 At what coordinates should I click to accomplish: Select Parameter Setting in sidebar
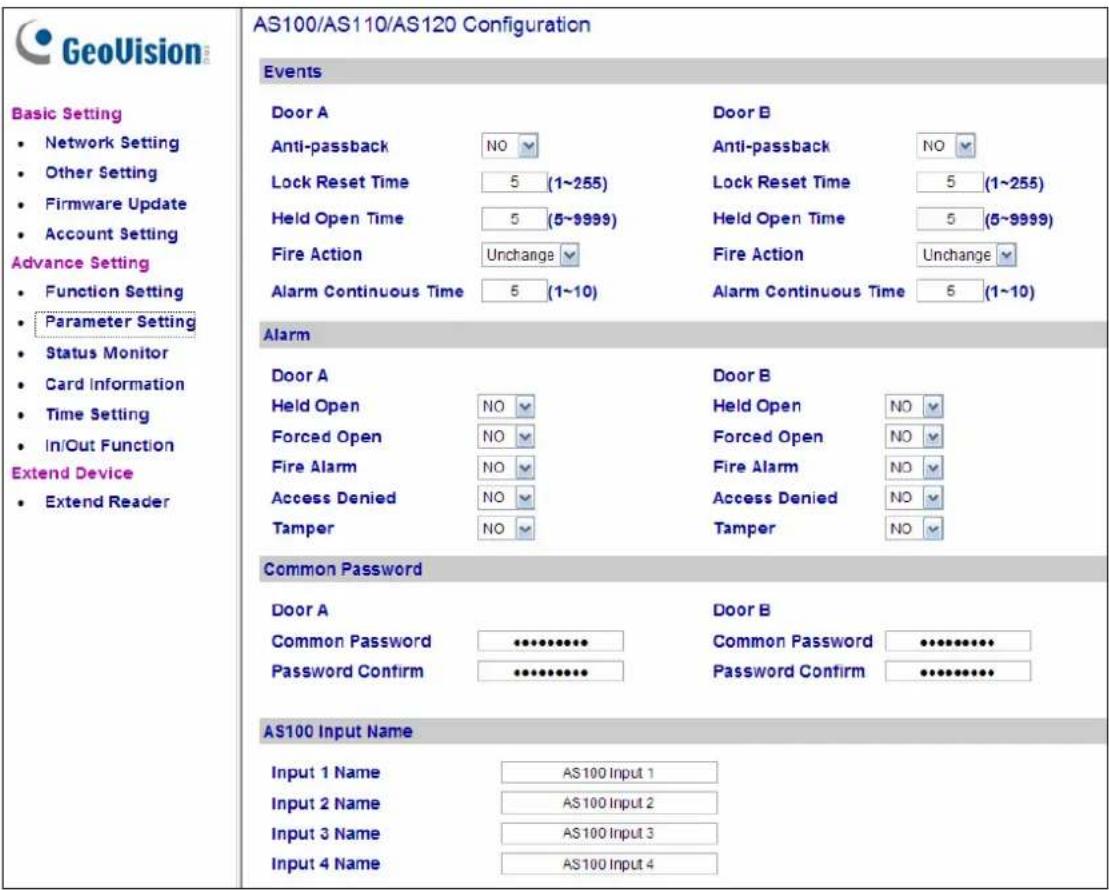click(120, 322)
